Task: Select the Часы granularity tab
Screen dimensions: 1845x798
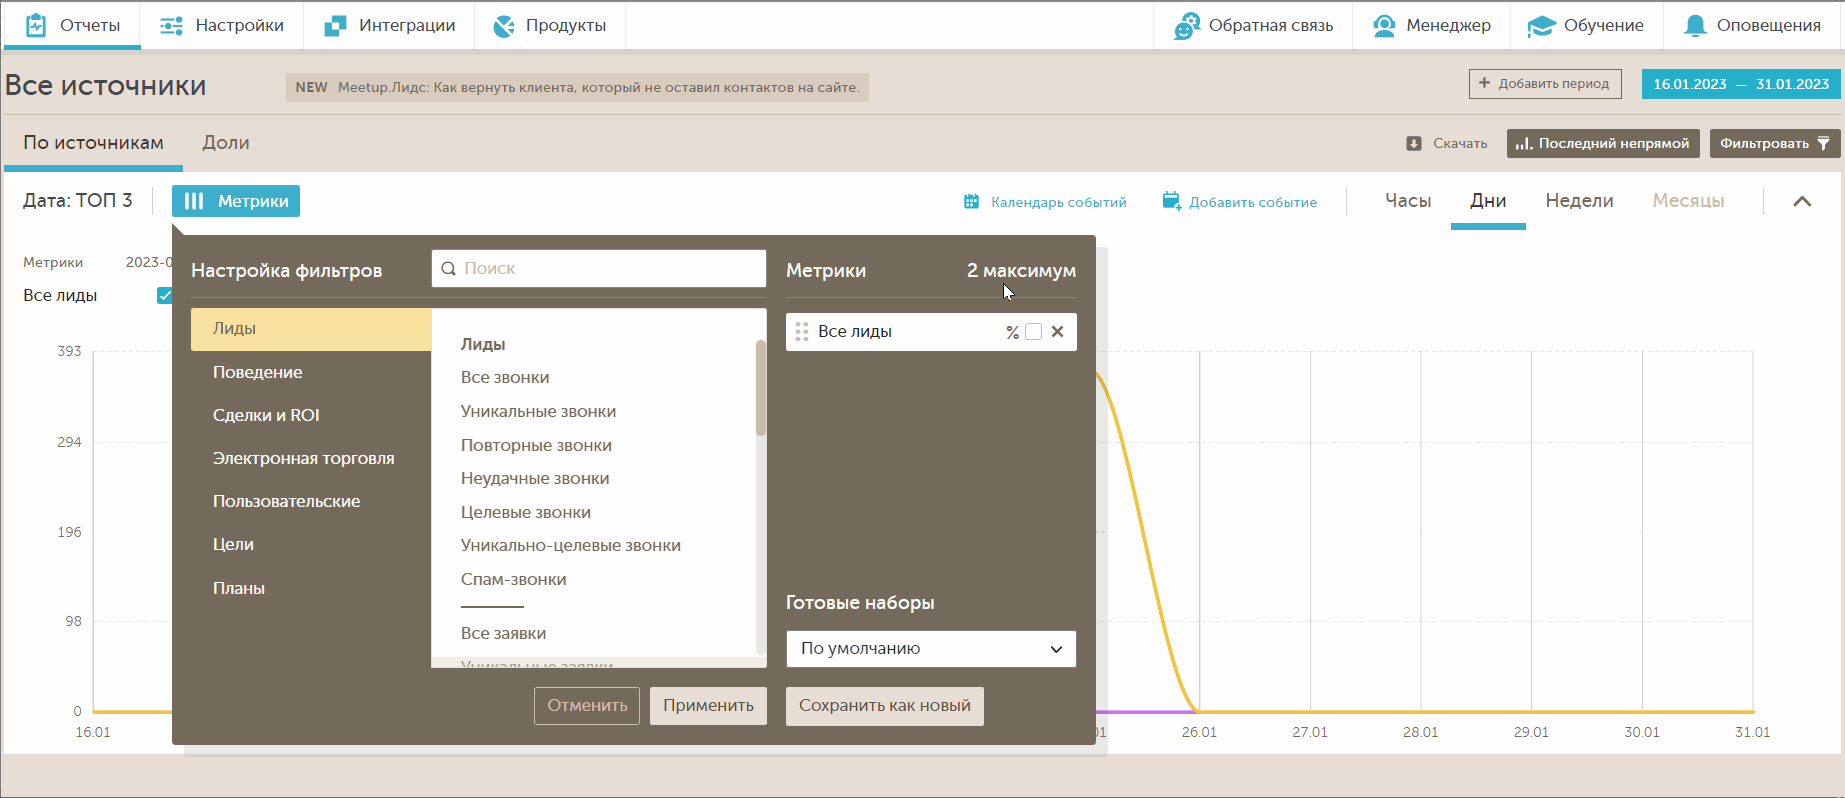Action: pyautogui.click(x=1408, y=201)
